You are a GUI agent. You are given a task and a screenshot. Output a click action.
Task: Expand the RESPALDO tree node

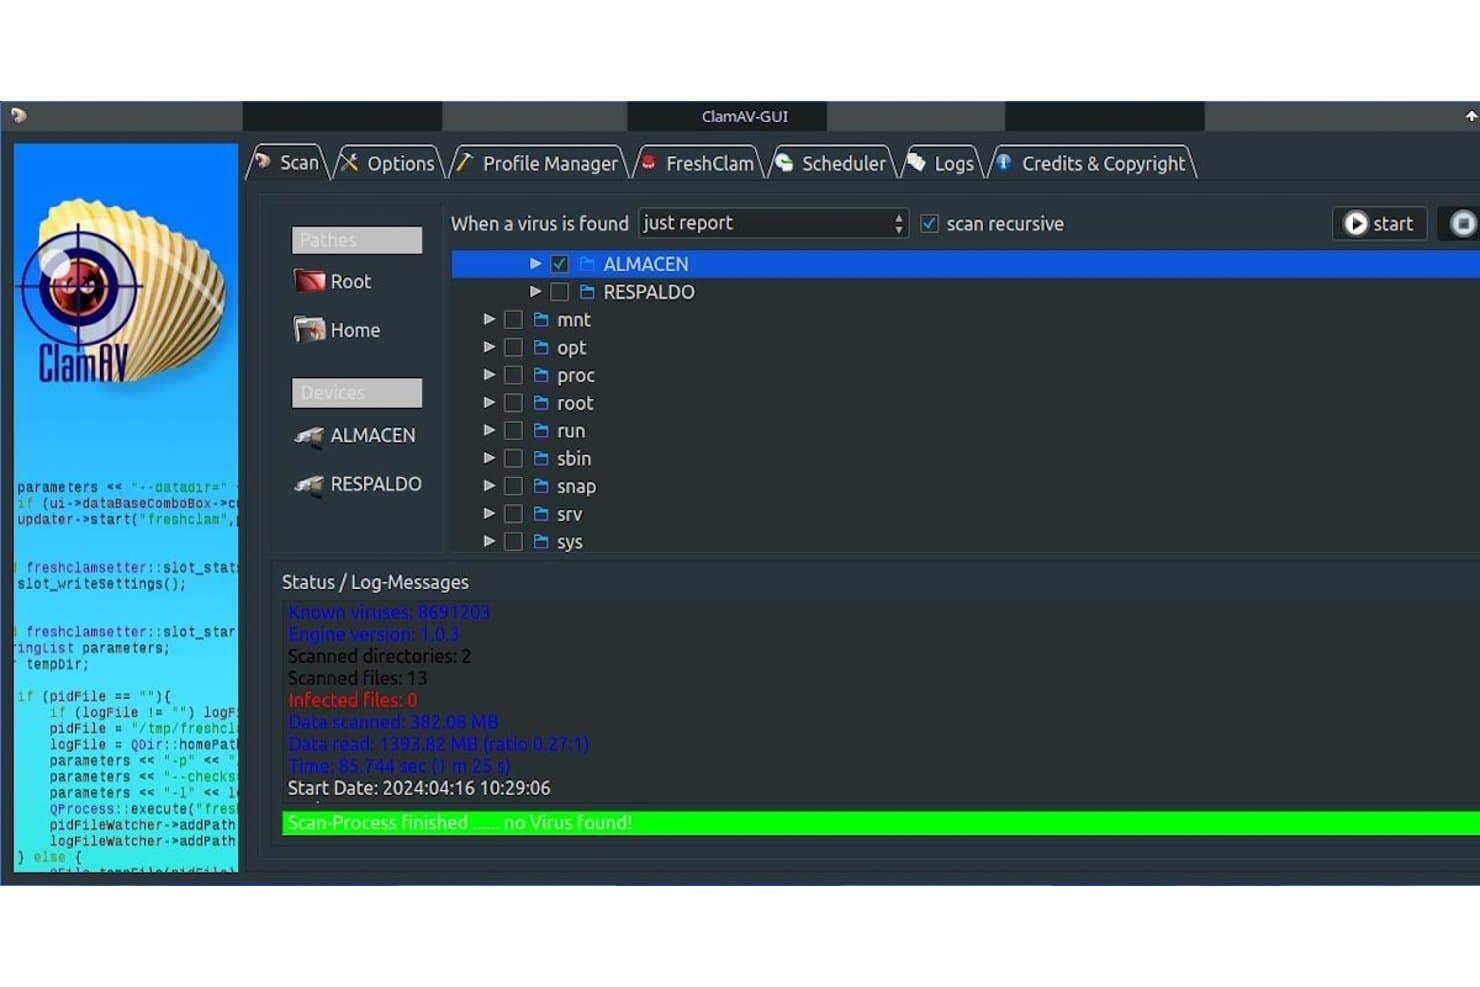coord(535,292)
